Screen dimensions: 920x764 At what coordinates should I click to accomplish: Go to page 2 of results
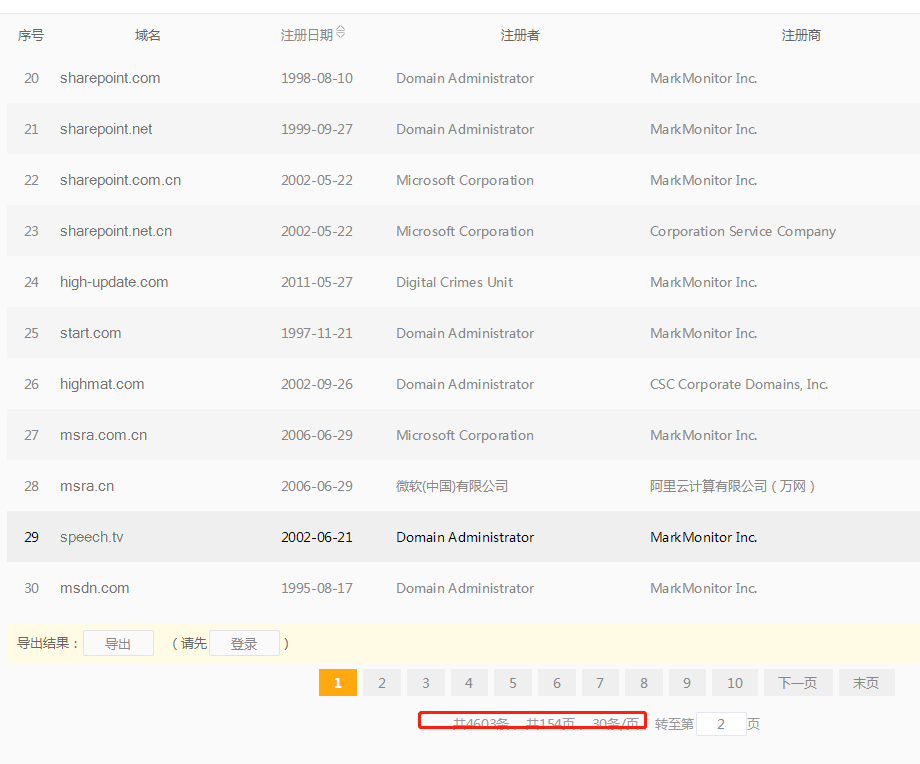[x=381, y=683]
